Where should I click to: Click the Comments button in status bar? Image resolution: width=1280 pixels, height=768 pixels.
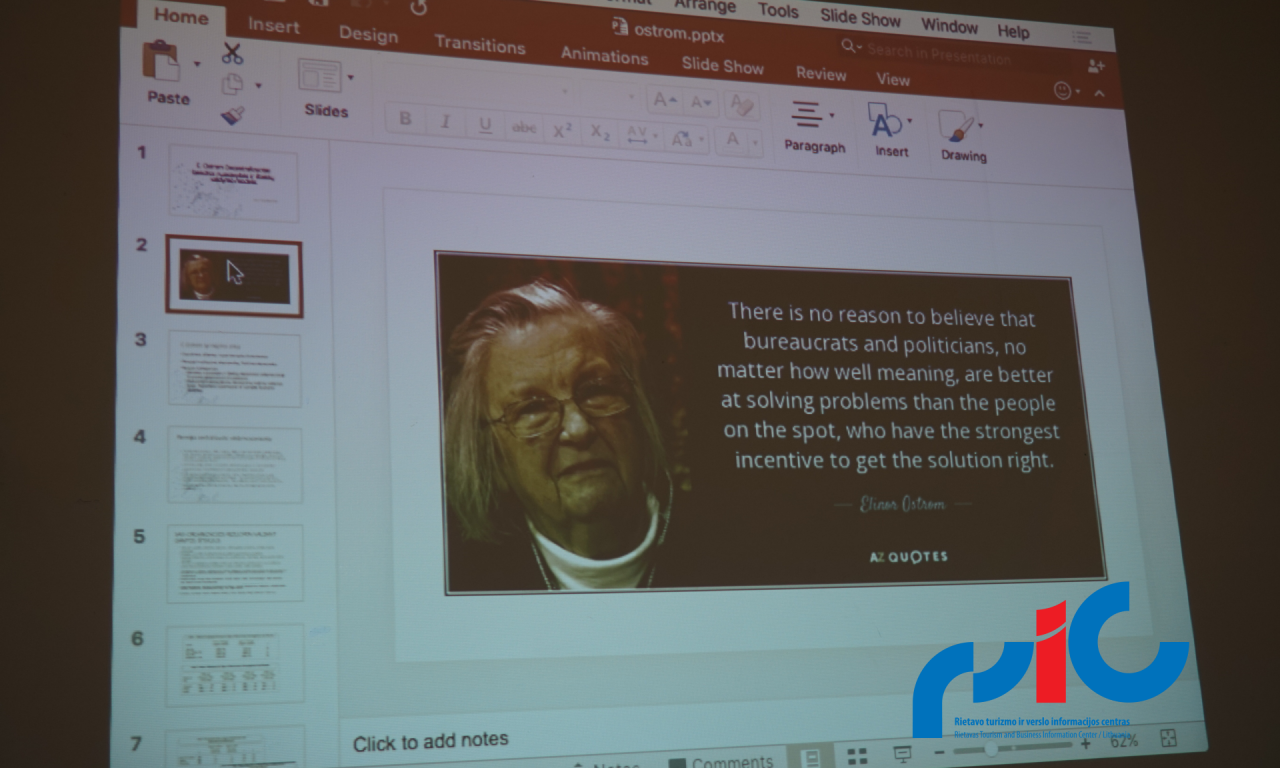click(720, 762)
